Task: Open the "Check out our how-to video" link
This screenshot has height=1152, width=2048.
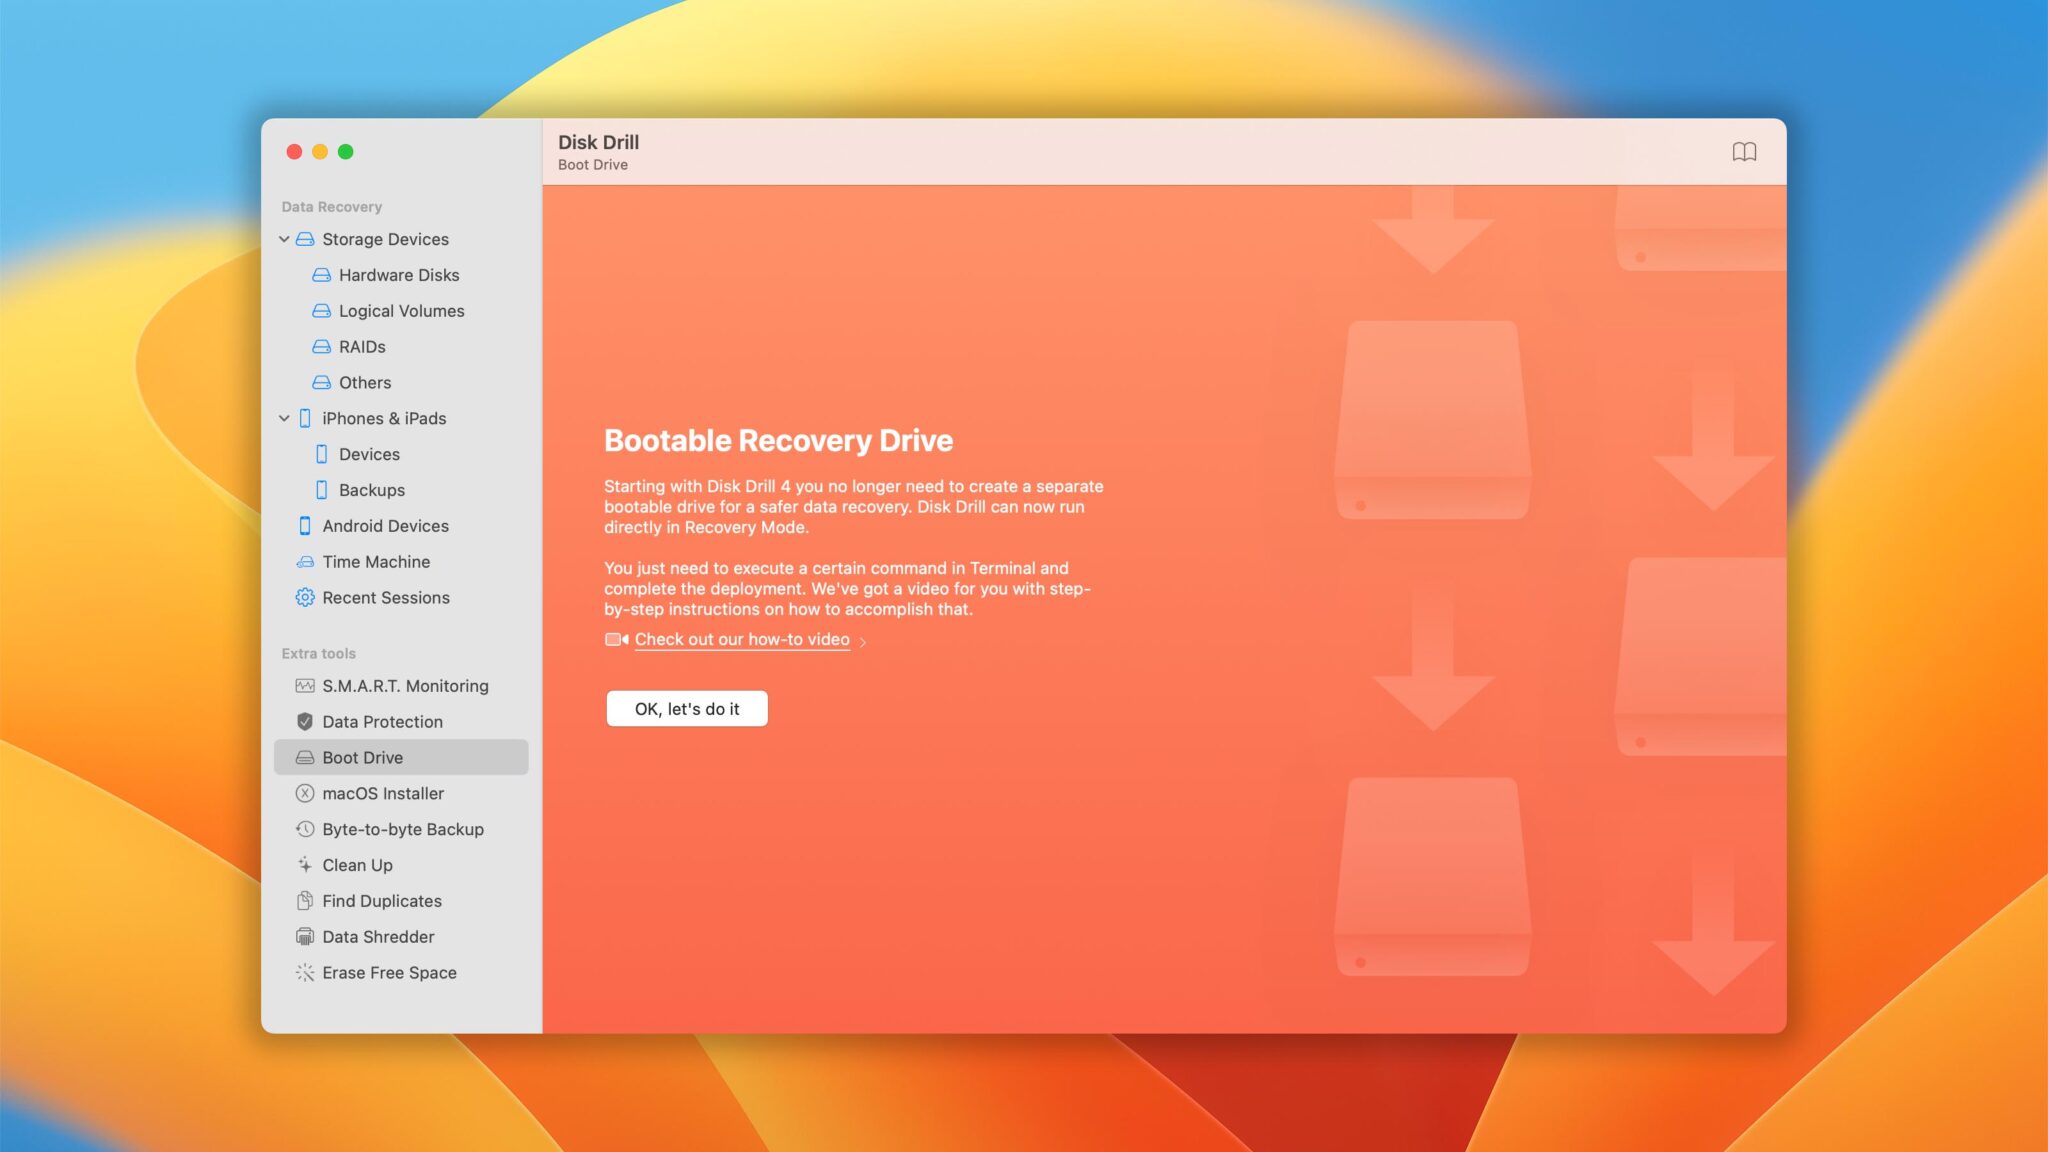Action: tap(742, 639)
